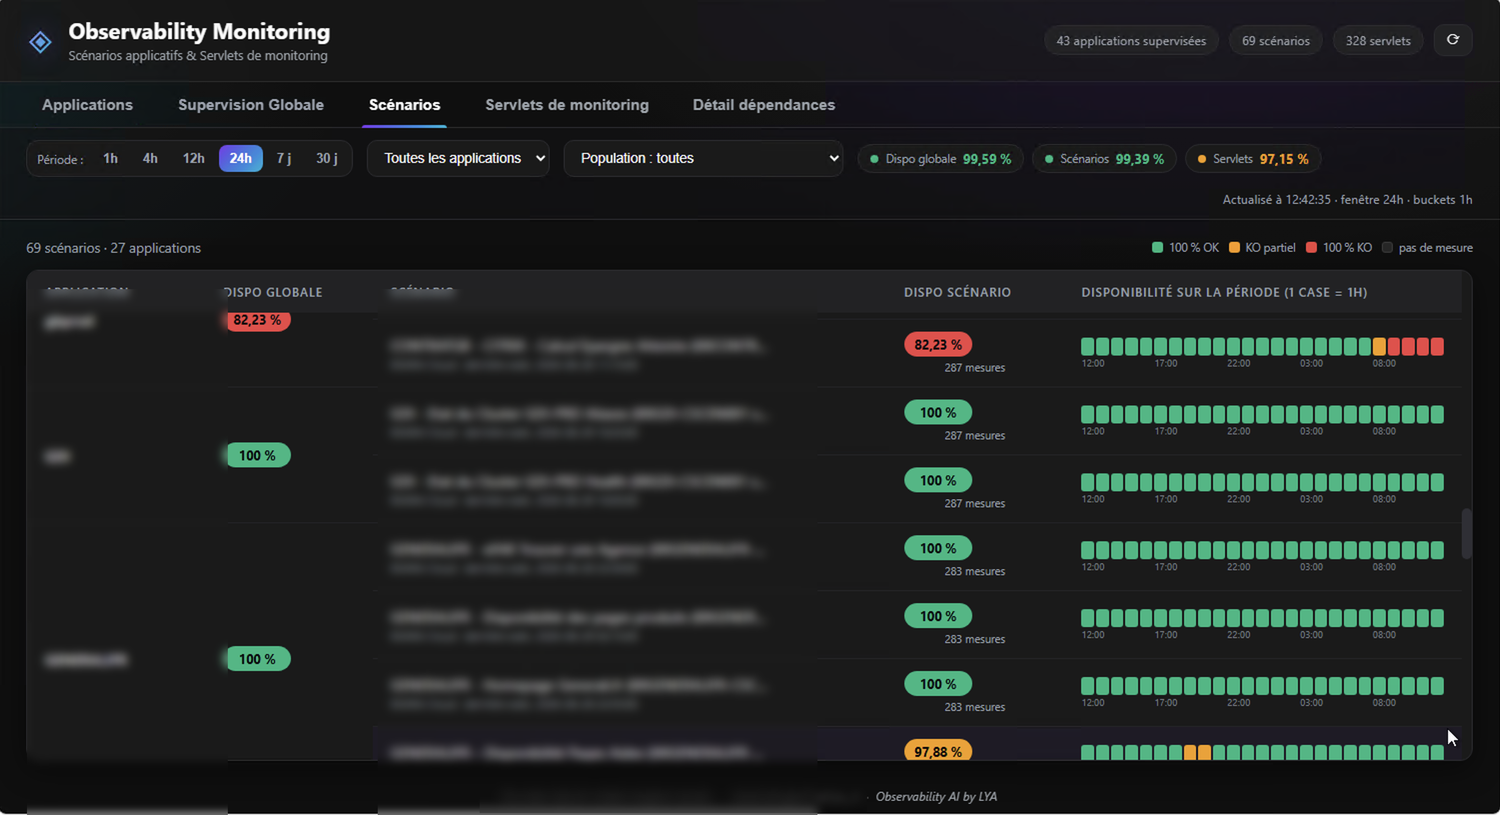Select the 7 j period option

click(x=284, y=158)
